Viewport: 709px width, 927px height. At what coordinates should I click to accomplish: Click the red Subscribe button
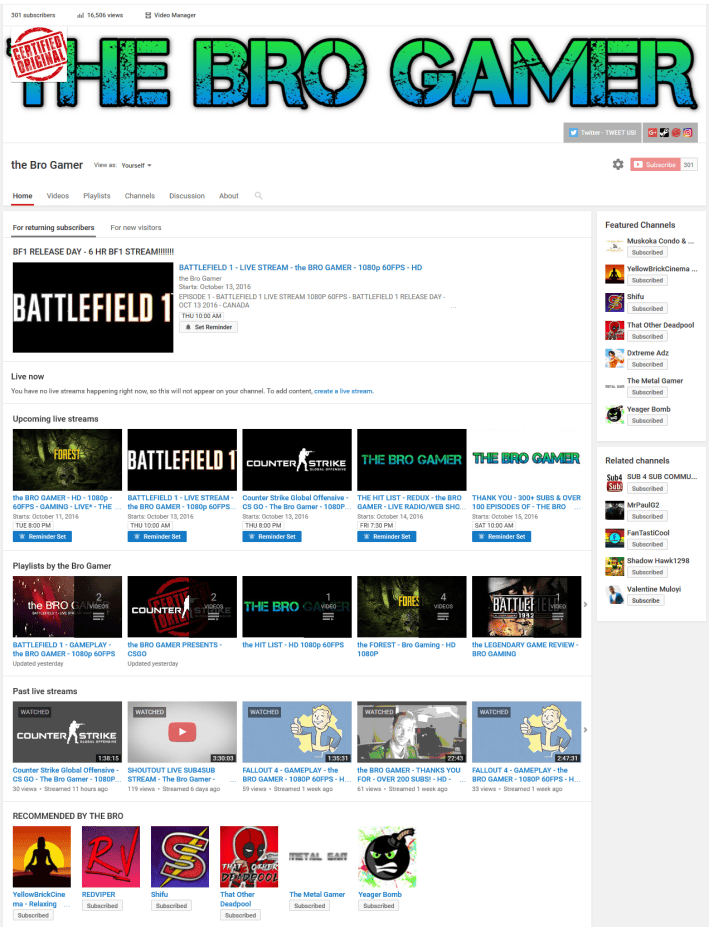655,165
